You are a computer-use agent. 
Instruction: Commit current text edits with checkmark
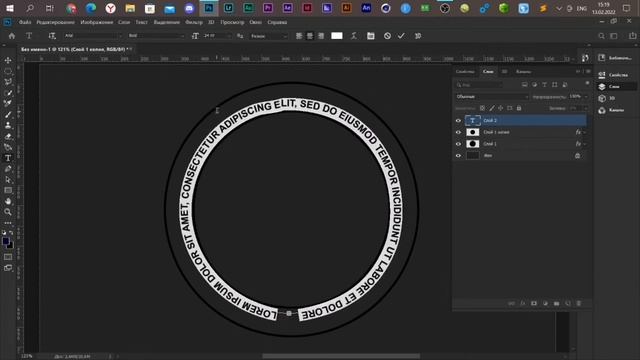point(401,36)
